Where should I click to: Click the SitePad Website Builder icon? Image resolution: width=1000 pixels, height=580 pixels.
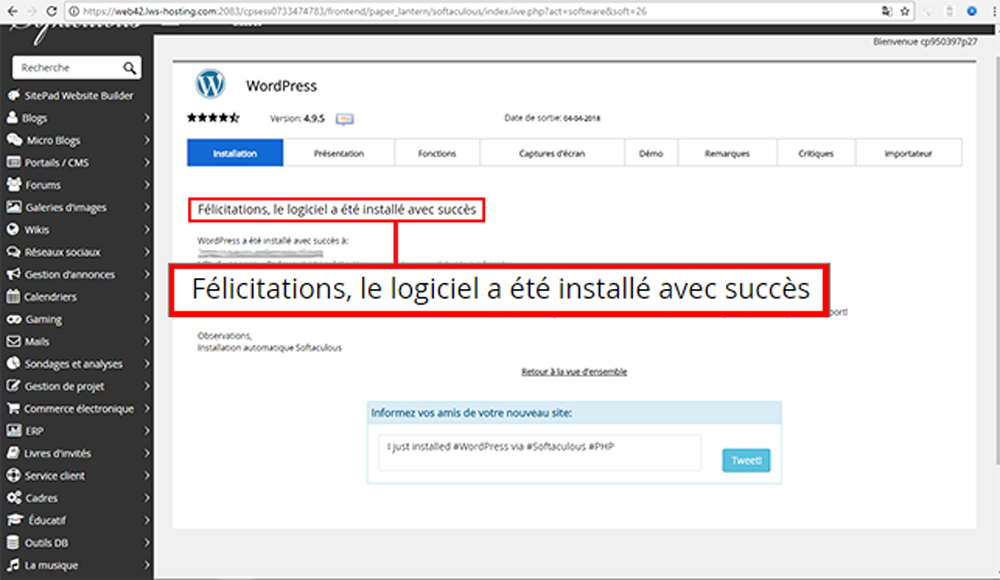click(x=13, y=96)
